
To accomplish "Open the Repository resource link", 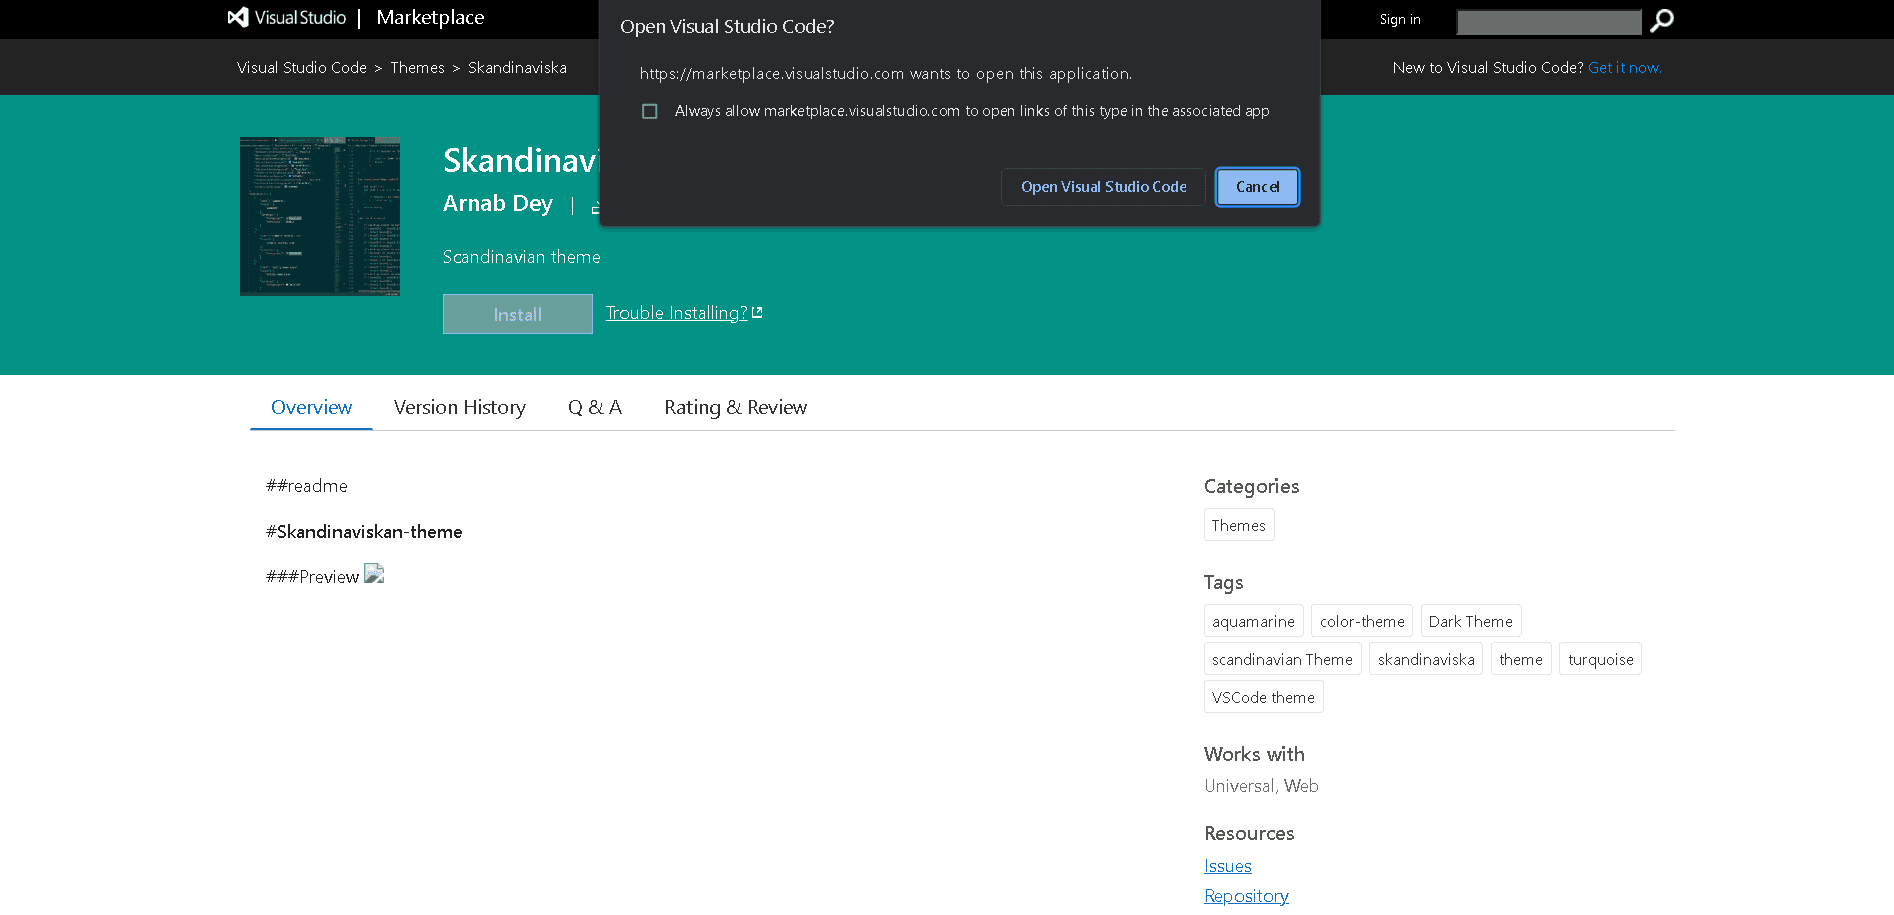I will (x=1246, y=896).
